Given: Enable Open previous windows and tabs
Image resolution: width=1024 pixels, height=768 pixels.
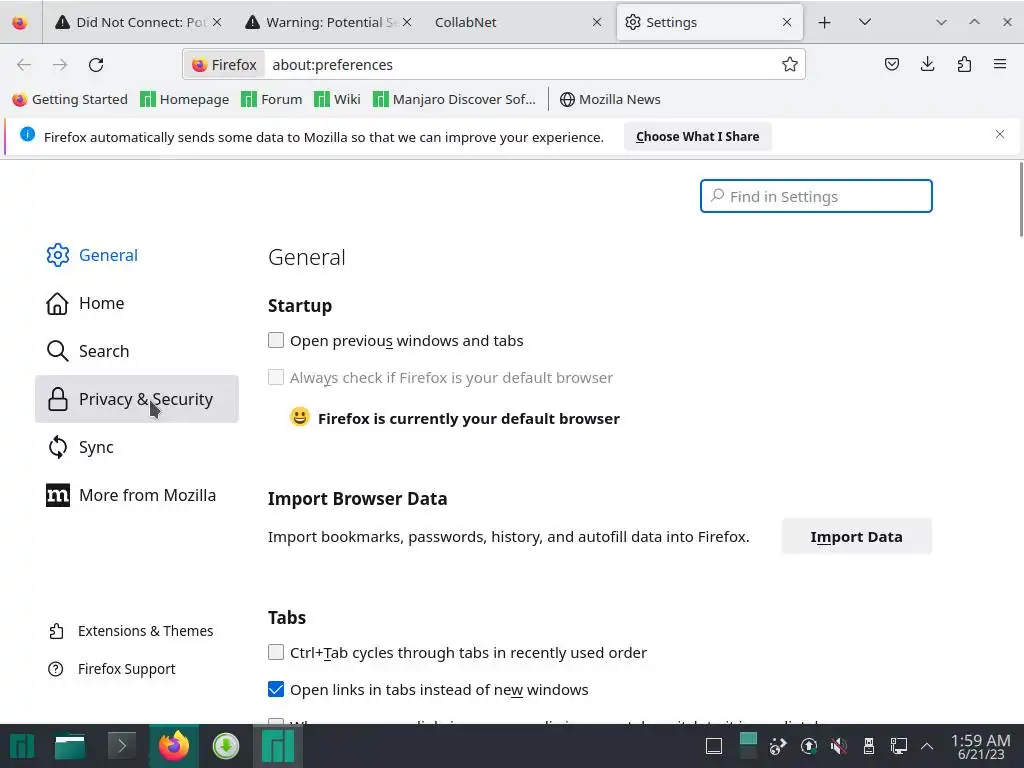Looking at the screenshot, I should click(276, 340).
